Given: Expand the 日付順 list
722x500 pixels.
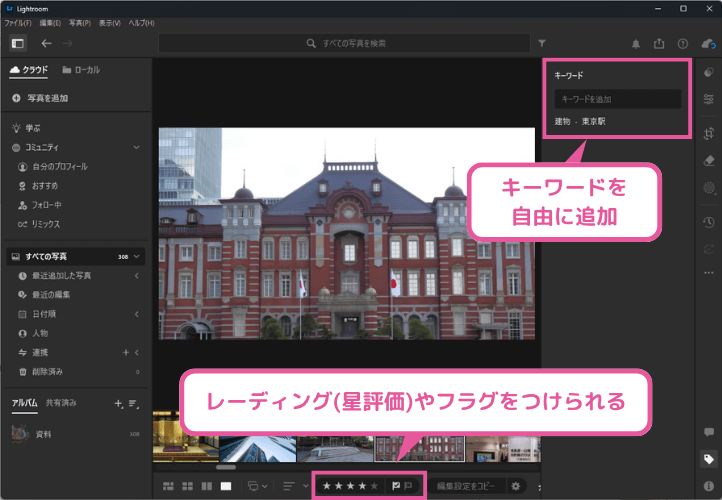Looking at the screenshot, I should click(136, 314).
